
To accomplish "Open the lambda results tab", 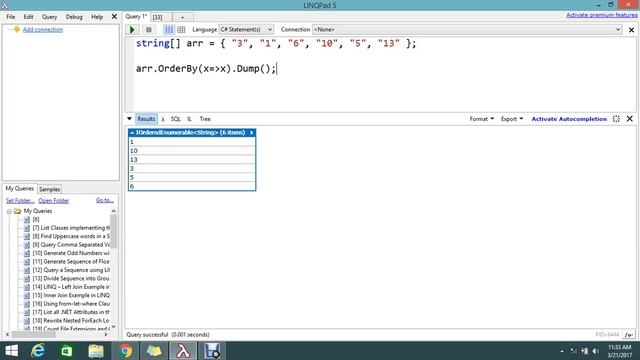I will tap(163, 119).
